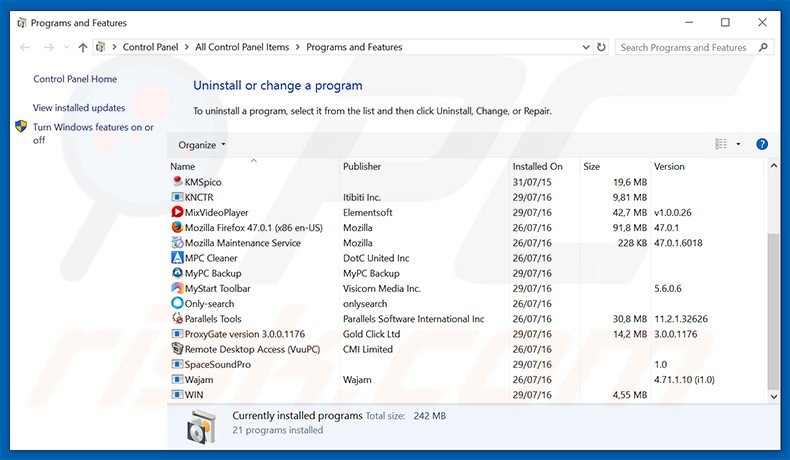This screenshot has width=790, height=460.
Task: Select the KMSpico icon in list
Action: 177,182
